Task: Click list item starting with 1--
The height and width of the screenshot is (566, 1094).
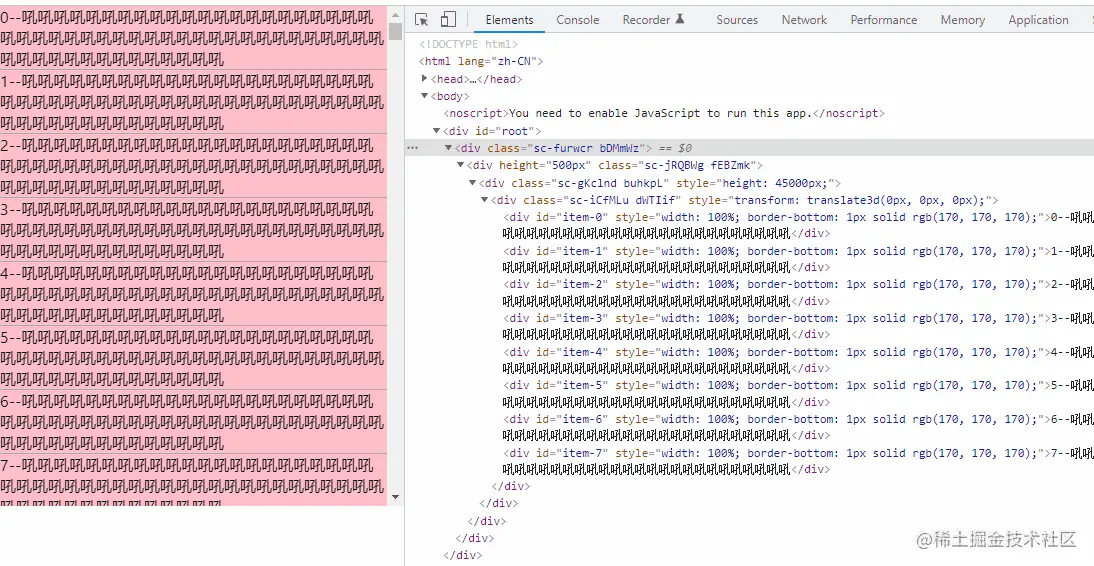Action: point(193,102)
